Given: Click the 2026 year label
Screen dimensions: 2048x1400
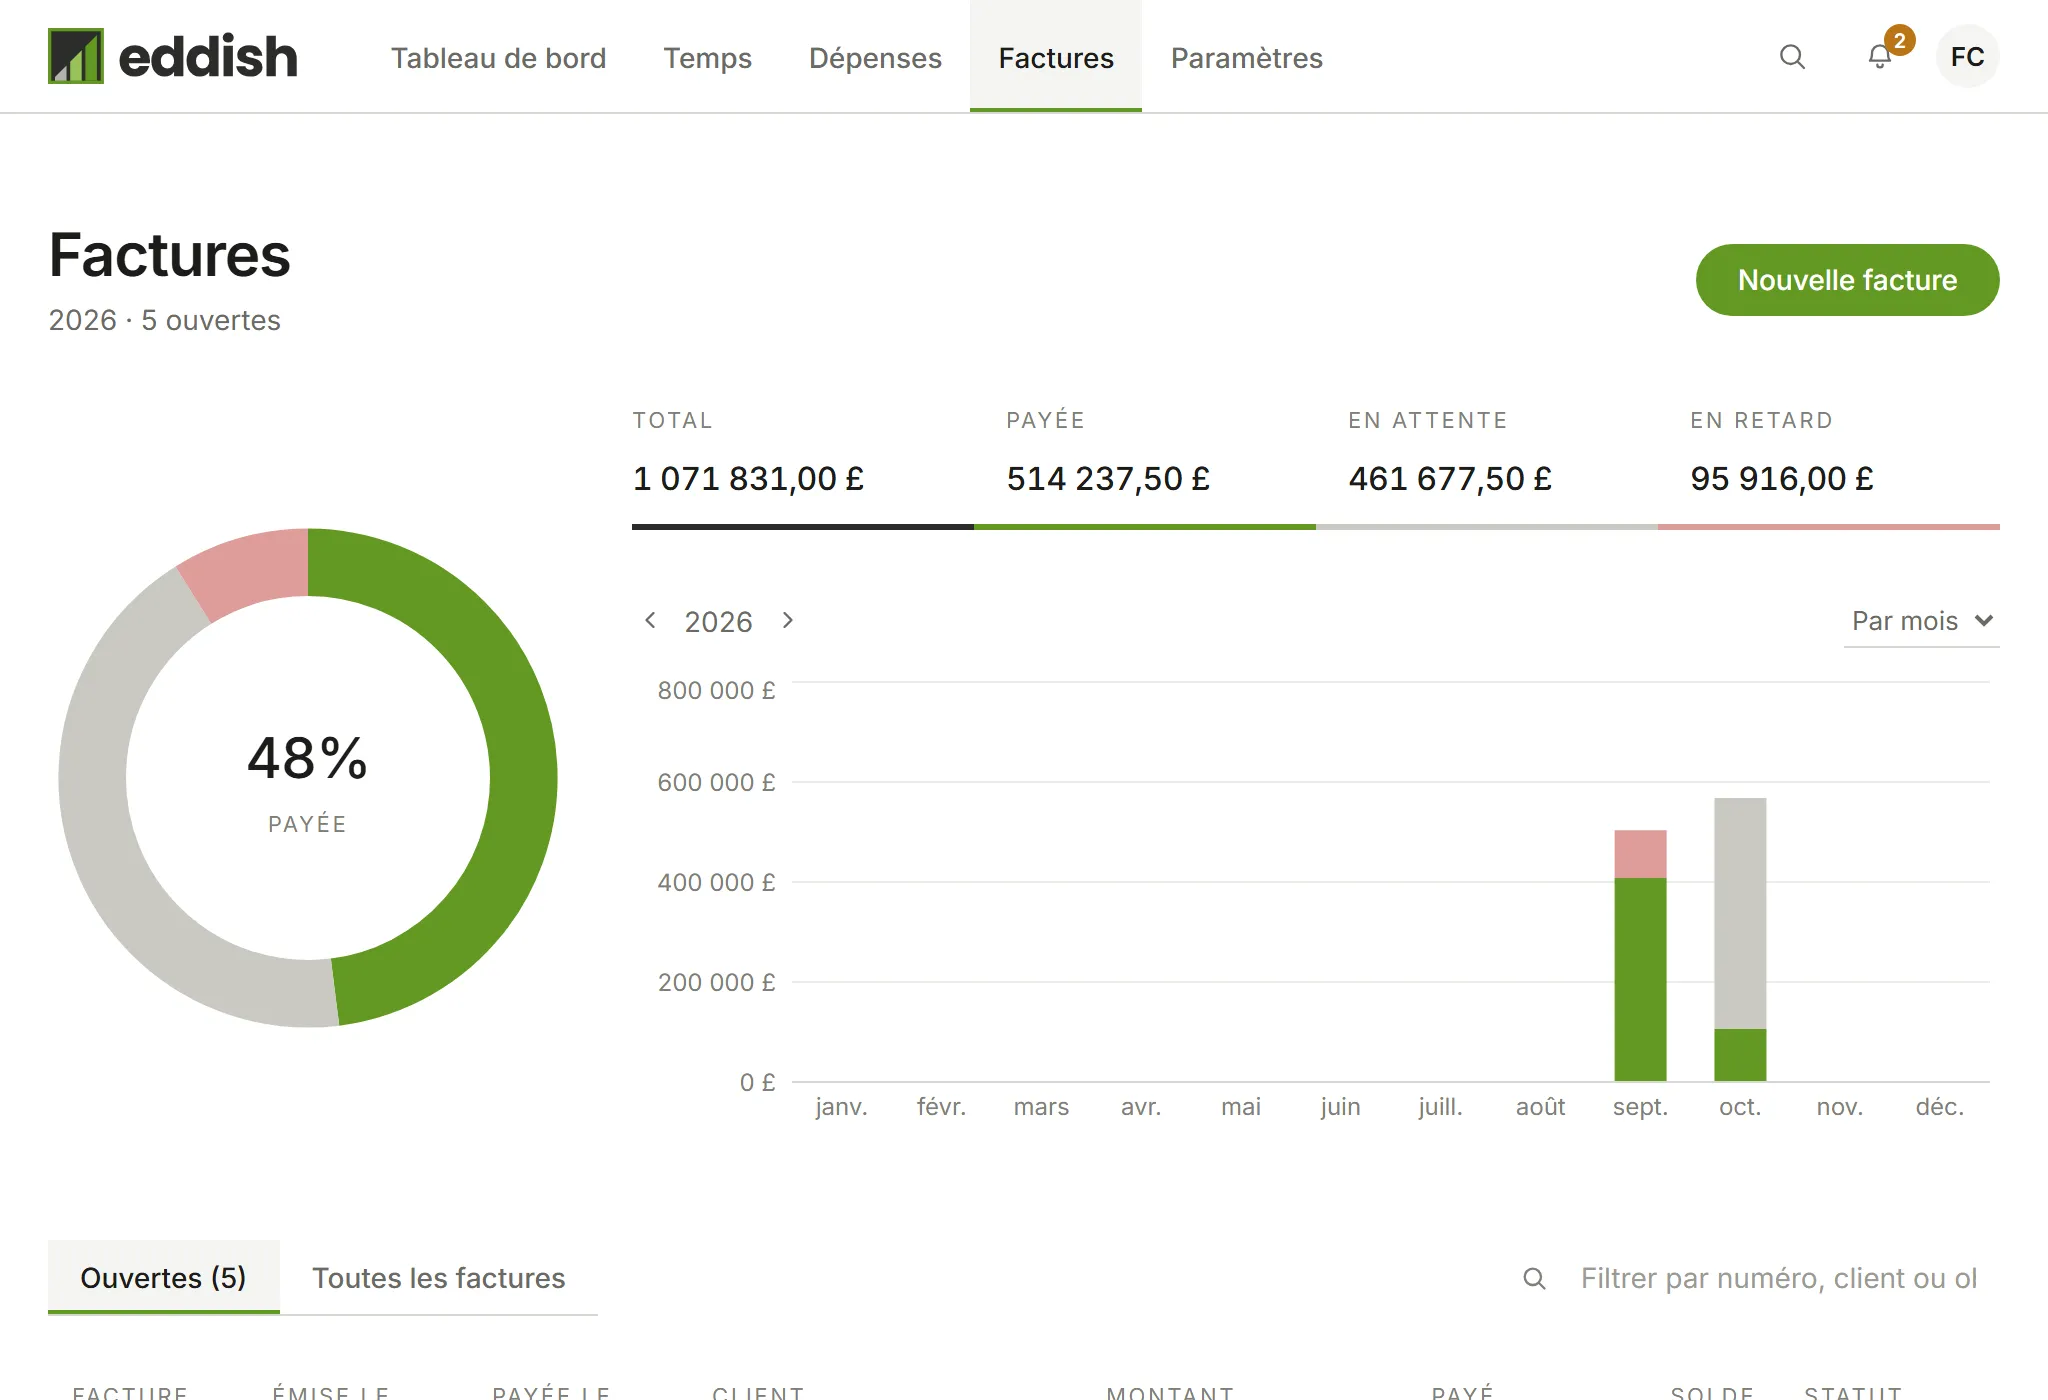Looking at the screenshot, I should [718, 622].
